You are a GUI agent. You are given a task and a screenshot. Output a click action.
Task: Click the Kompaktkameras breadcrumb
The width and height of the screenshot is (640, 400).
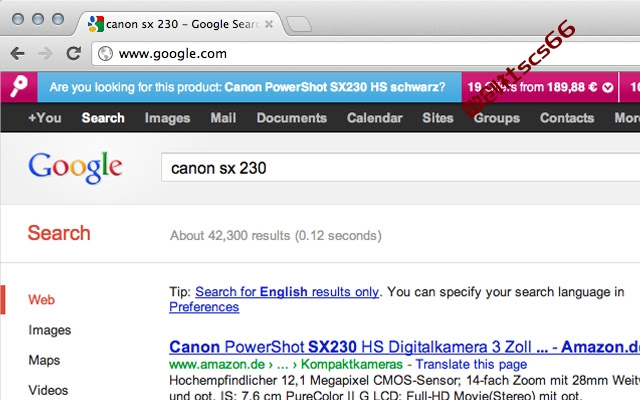(352, 364)
